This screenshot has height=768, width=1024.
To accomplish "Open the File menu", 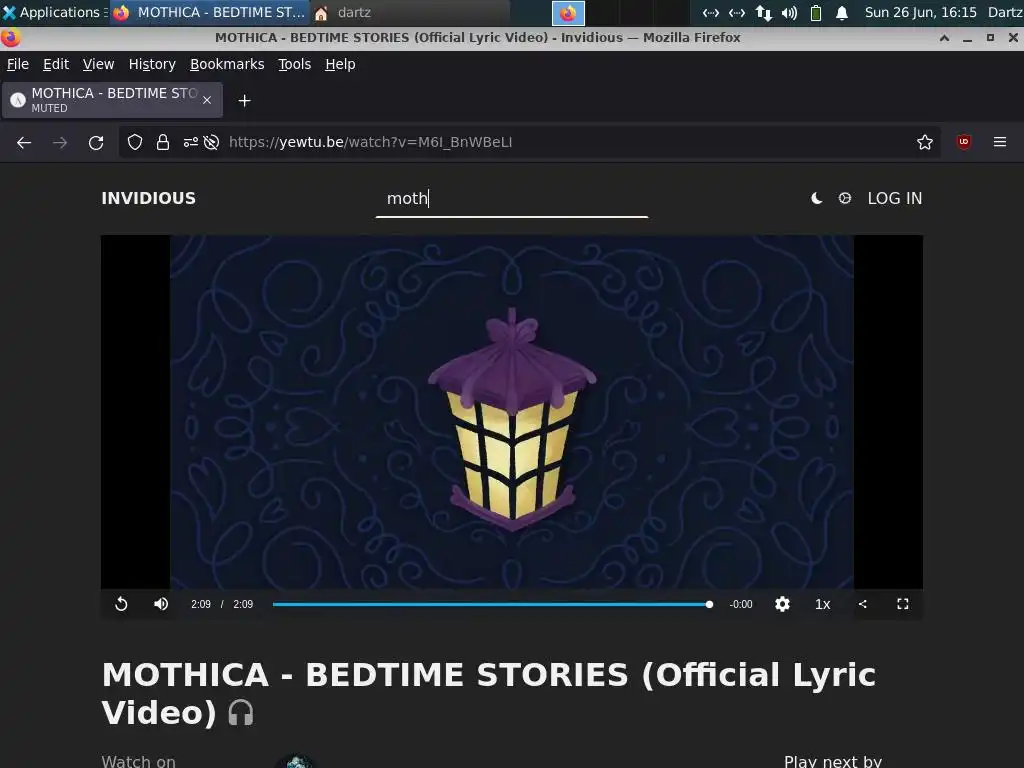I will tap(18, 64).
